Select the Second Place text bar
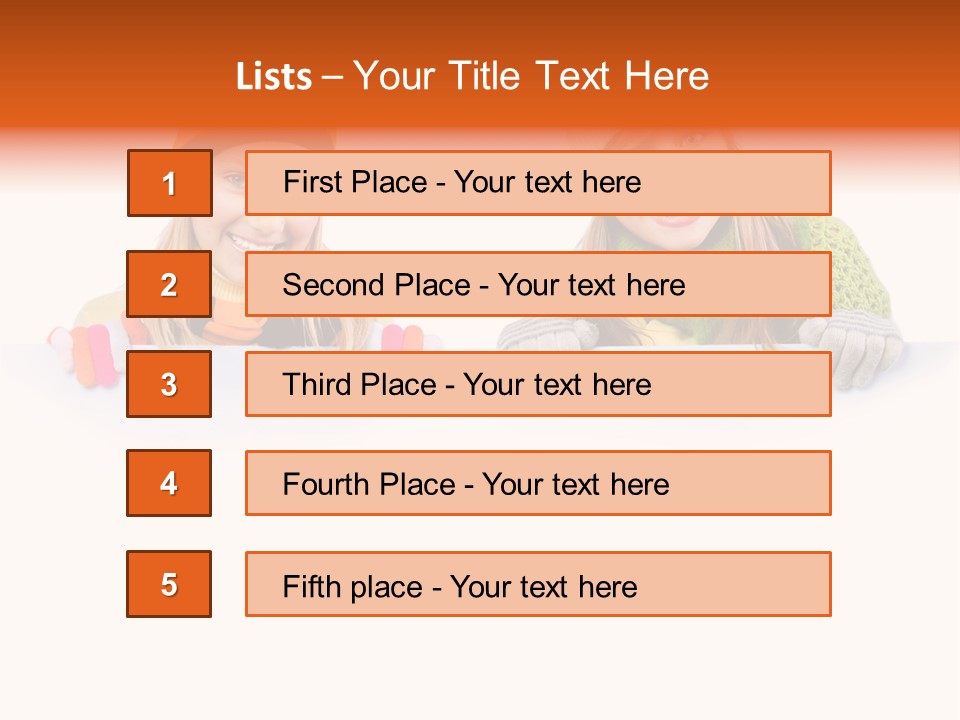 [538, 284]
